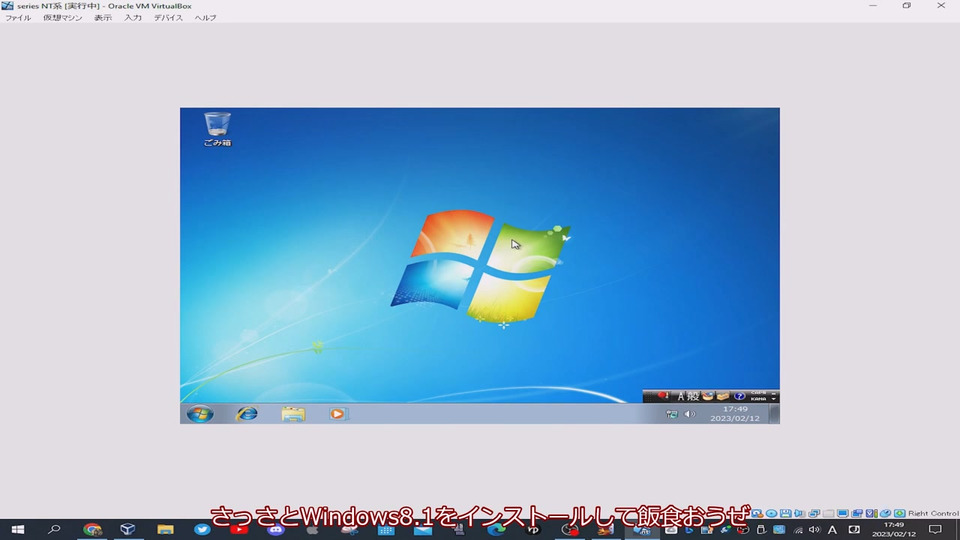Open language bar options arrow
This screenshot has height=540, width=960.
coord(774,399)
